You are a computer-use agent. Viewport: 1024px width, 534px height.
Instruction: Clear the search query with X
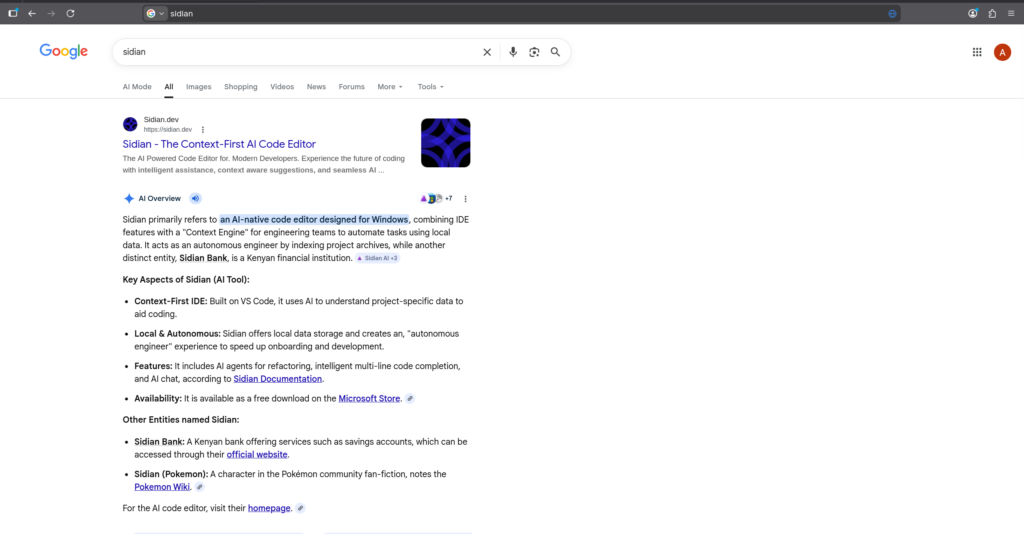[487, 52]
